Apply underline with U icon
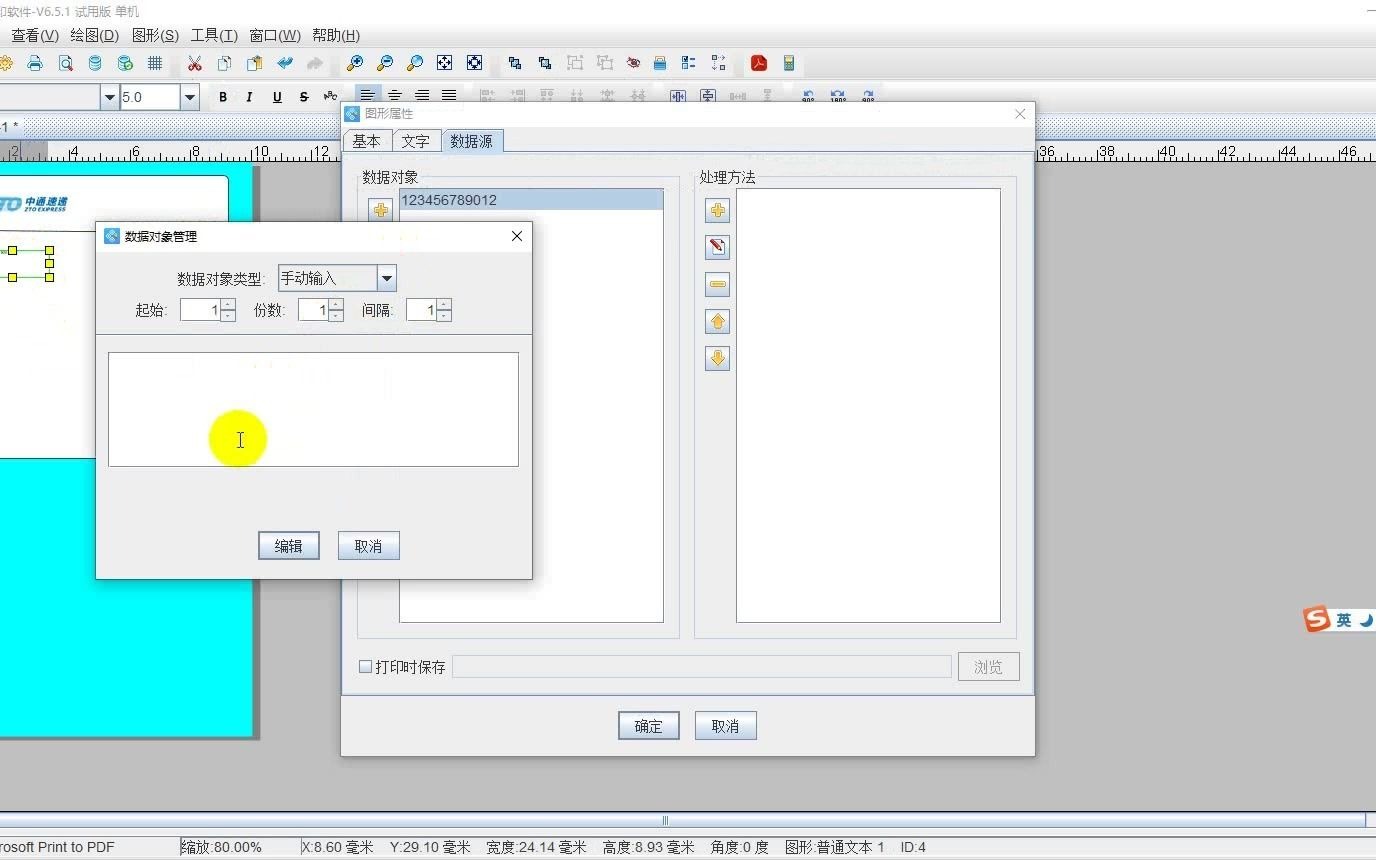This screenshot has height=860, width=1376. point(277,97)
